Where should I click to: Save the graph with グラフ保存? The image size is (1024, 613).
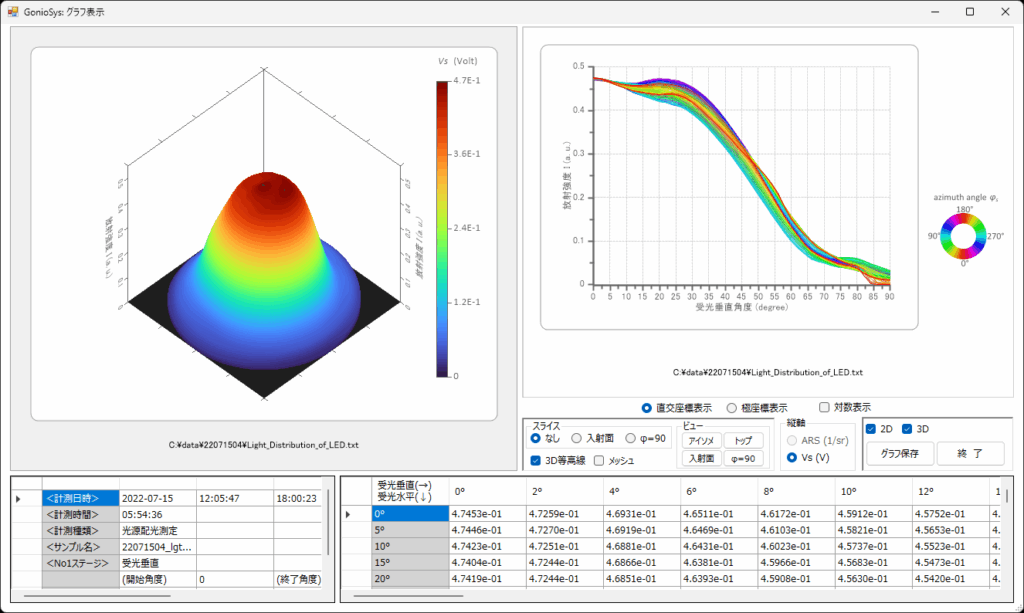coord(899,454)
